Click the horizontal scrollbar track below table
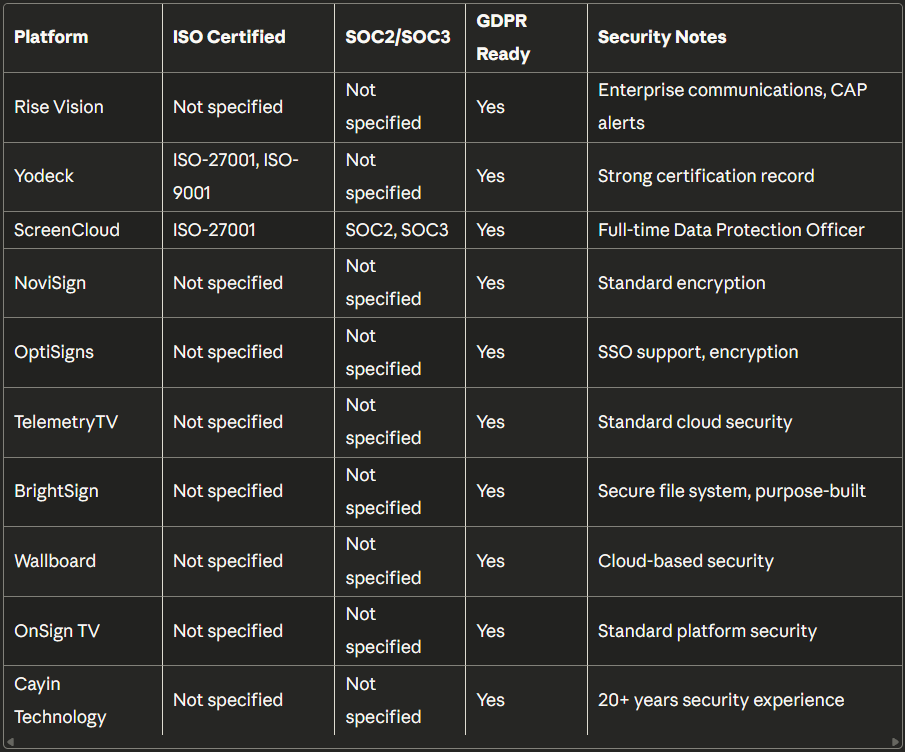Viewport: 905px width, 752px height. (452, 742)
